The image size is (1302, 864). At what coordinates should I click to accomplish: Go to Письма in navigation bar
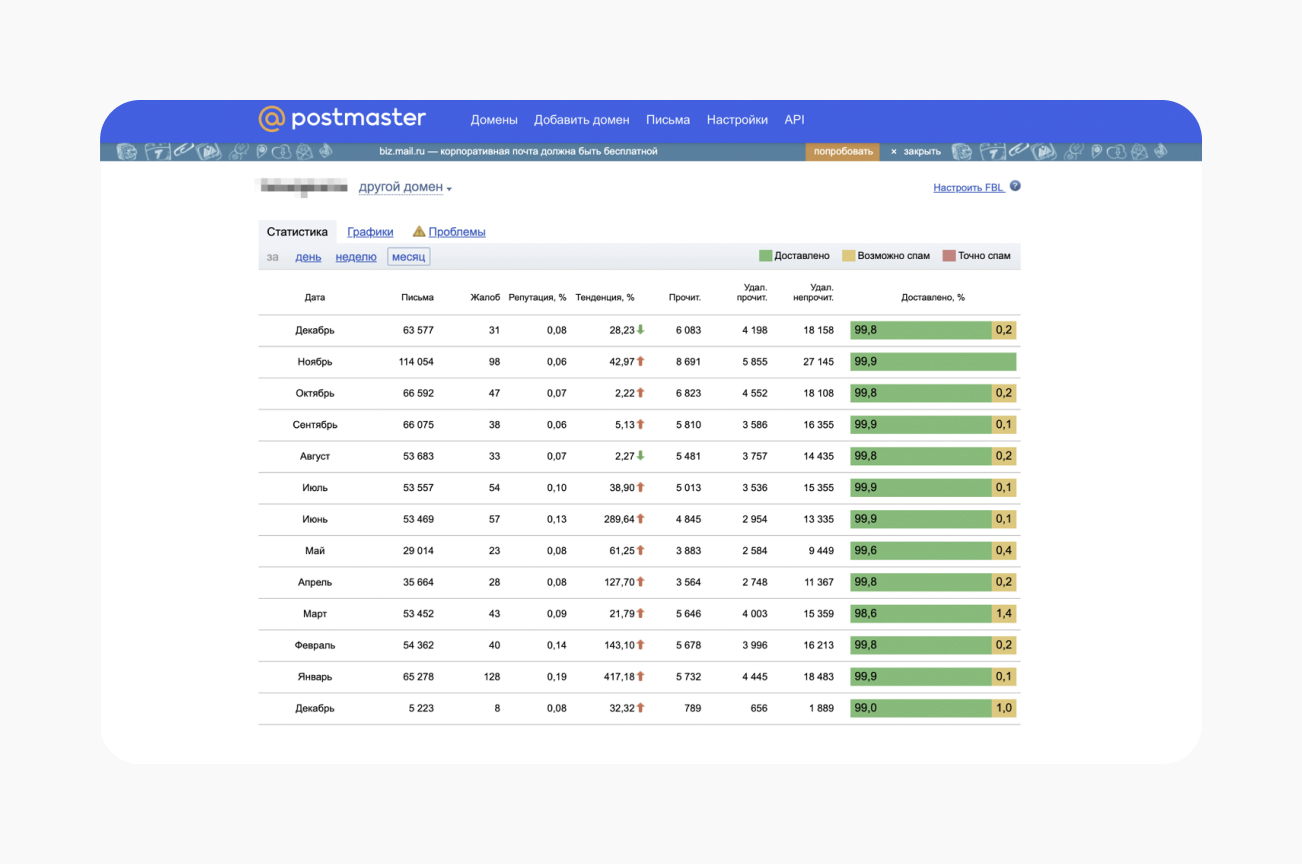coord(668,120)
